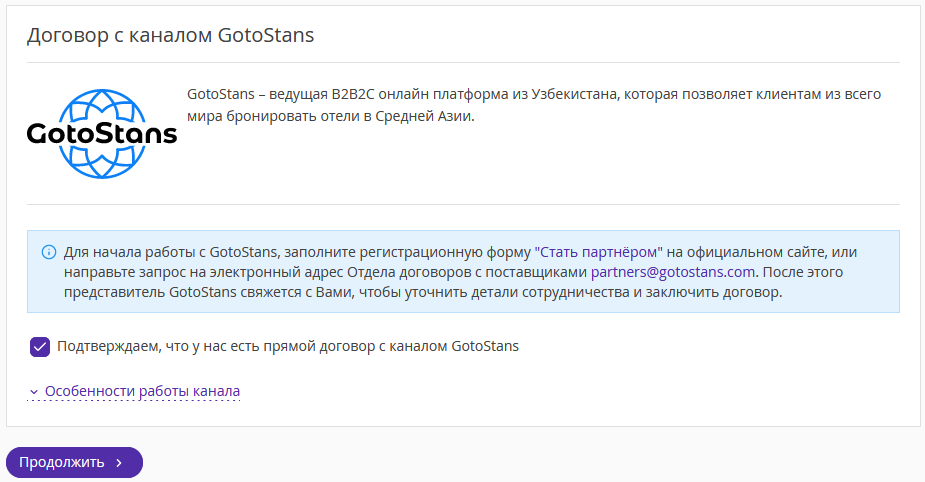This screenshot has width=925, height=482.
Task: Open the "Стать партнёром" registration form link
Action: pos(599,253)
